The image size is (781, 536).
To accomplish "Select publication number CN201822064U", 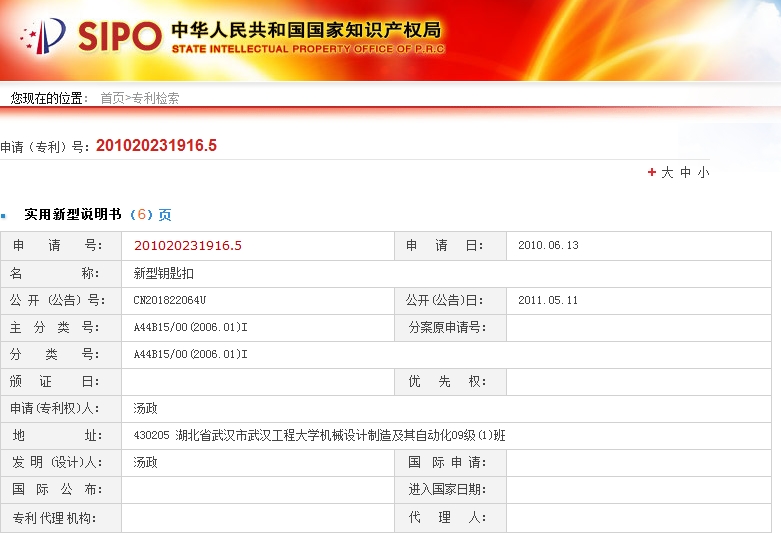I will click(169, 300).
